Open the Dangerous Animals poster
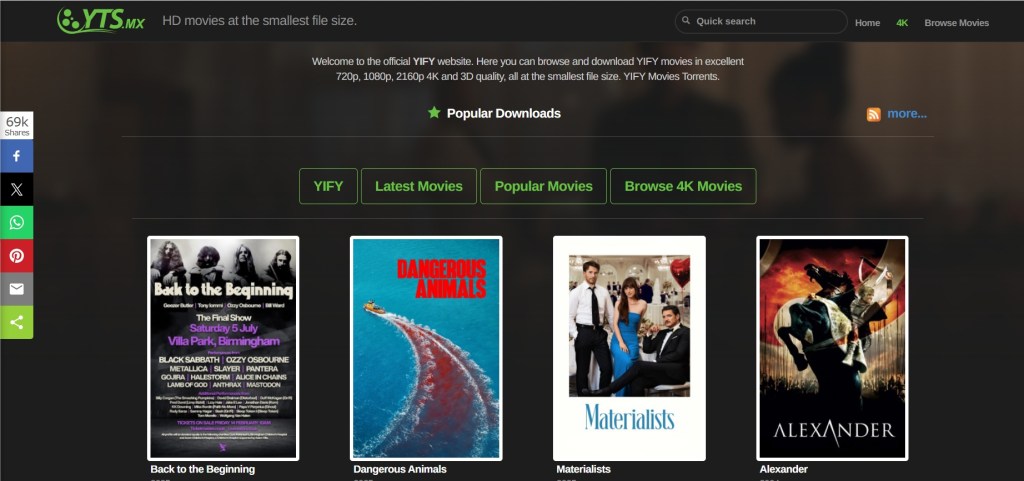 tap(426, 348)
